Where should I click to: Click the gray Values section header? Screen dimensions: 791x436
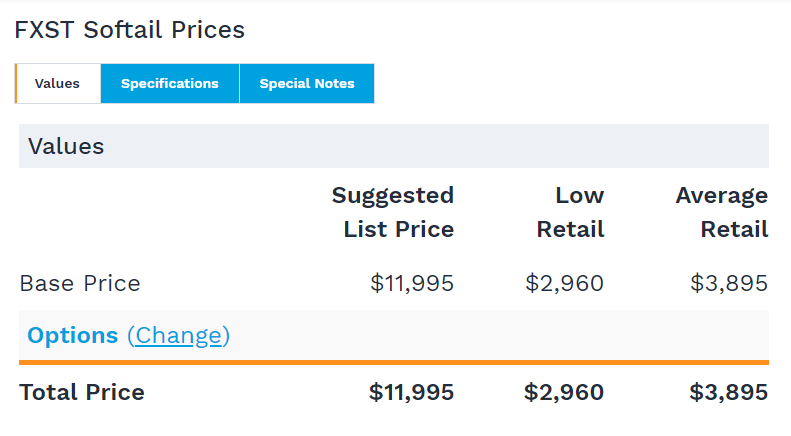click(x=393, y=147)
